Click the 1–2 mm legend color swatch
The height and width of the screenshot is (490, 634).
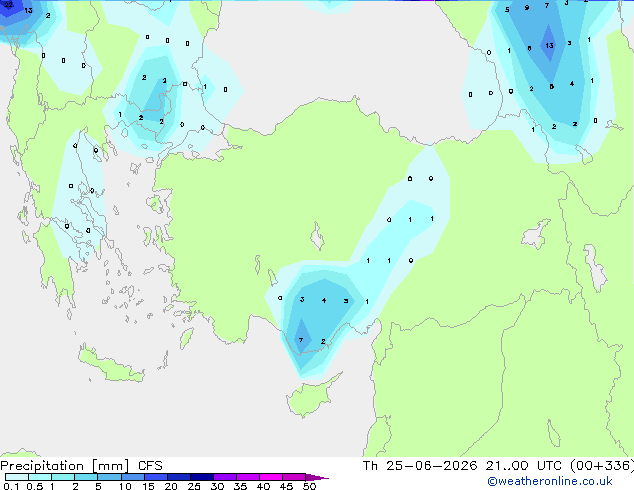[x=63, y=477]
